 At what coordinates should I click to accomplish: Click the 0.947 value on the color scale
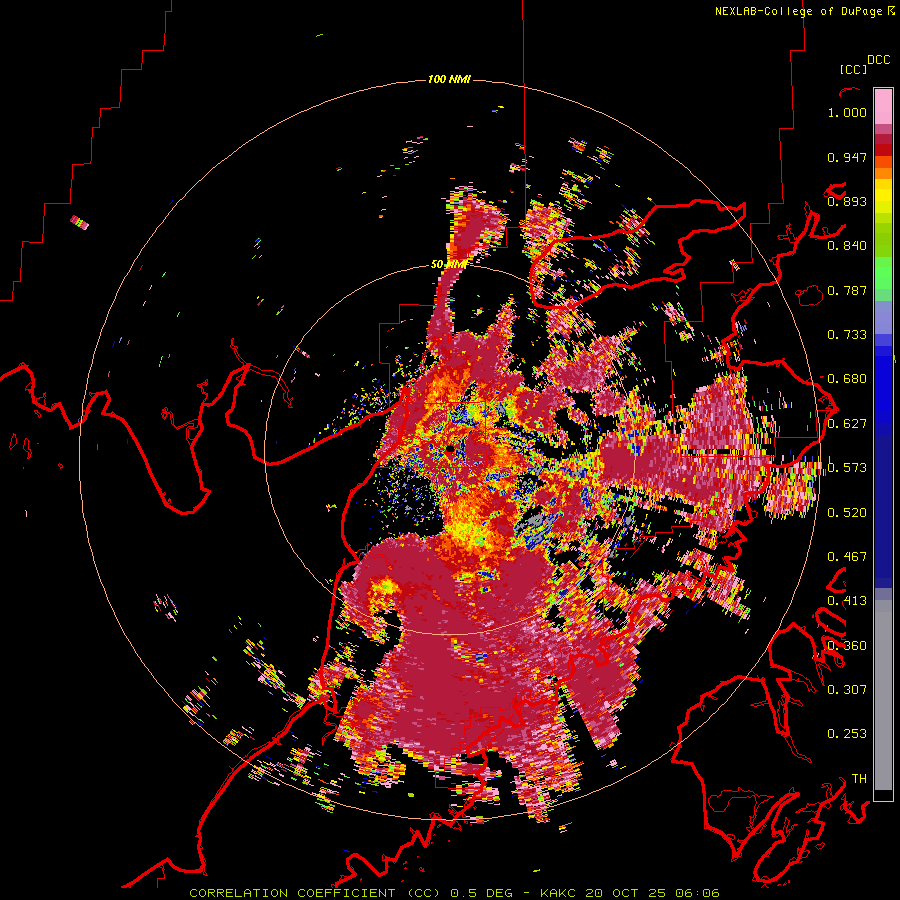tap(847, 157)
